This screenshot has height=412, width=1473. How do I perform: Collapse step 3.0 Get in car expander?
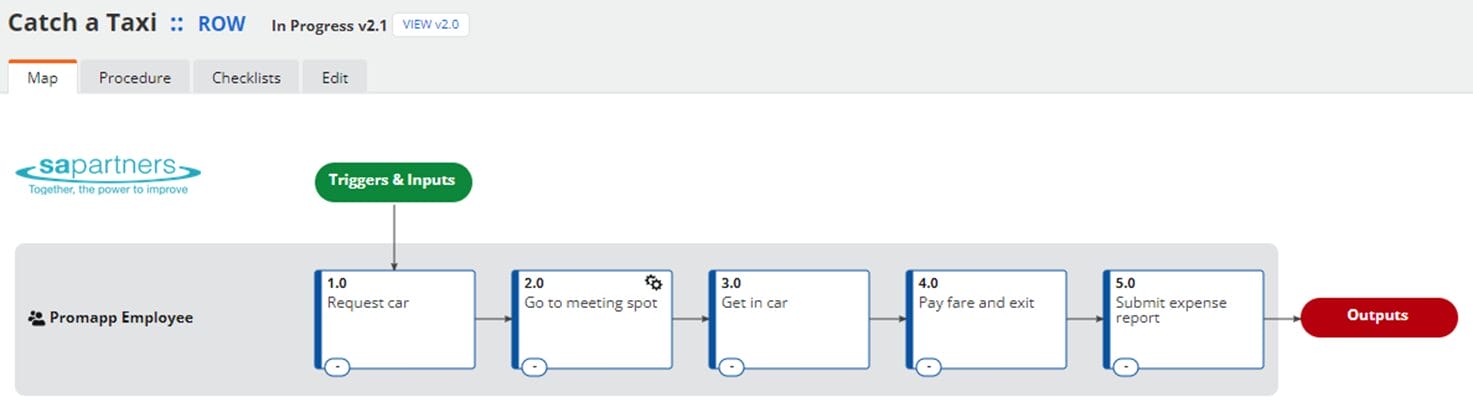tap(731, 367)
